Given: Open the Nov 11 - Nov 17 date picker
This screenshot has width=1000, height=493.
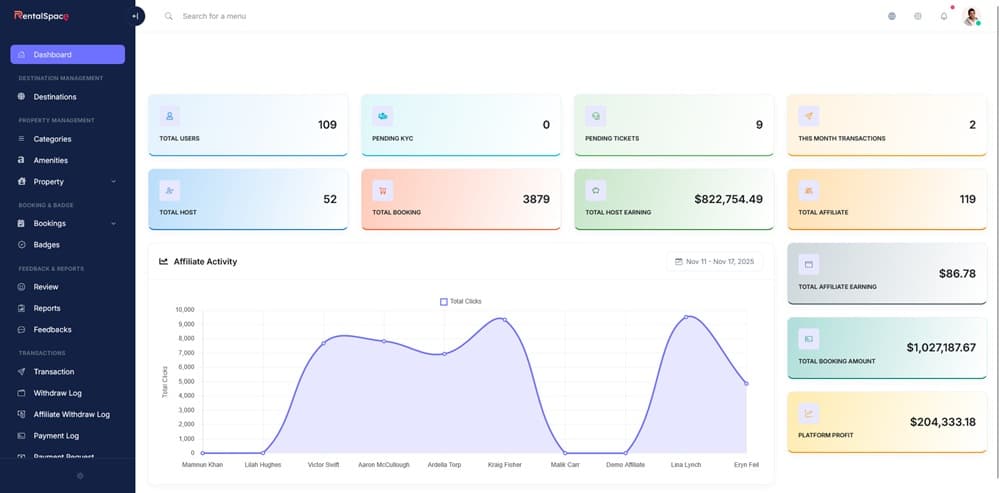Looking at the screenshot, I should [x=714, y=262].
